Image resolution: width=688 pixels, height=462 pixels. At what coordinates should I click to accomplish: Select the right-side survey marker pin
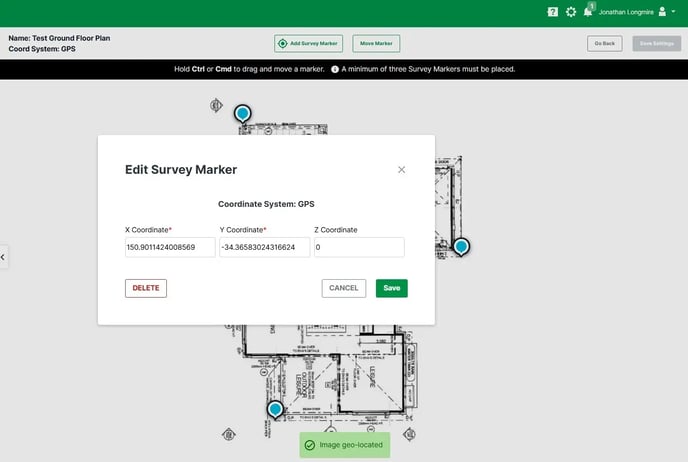pyautogui.click(x=461, y=246)
